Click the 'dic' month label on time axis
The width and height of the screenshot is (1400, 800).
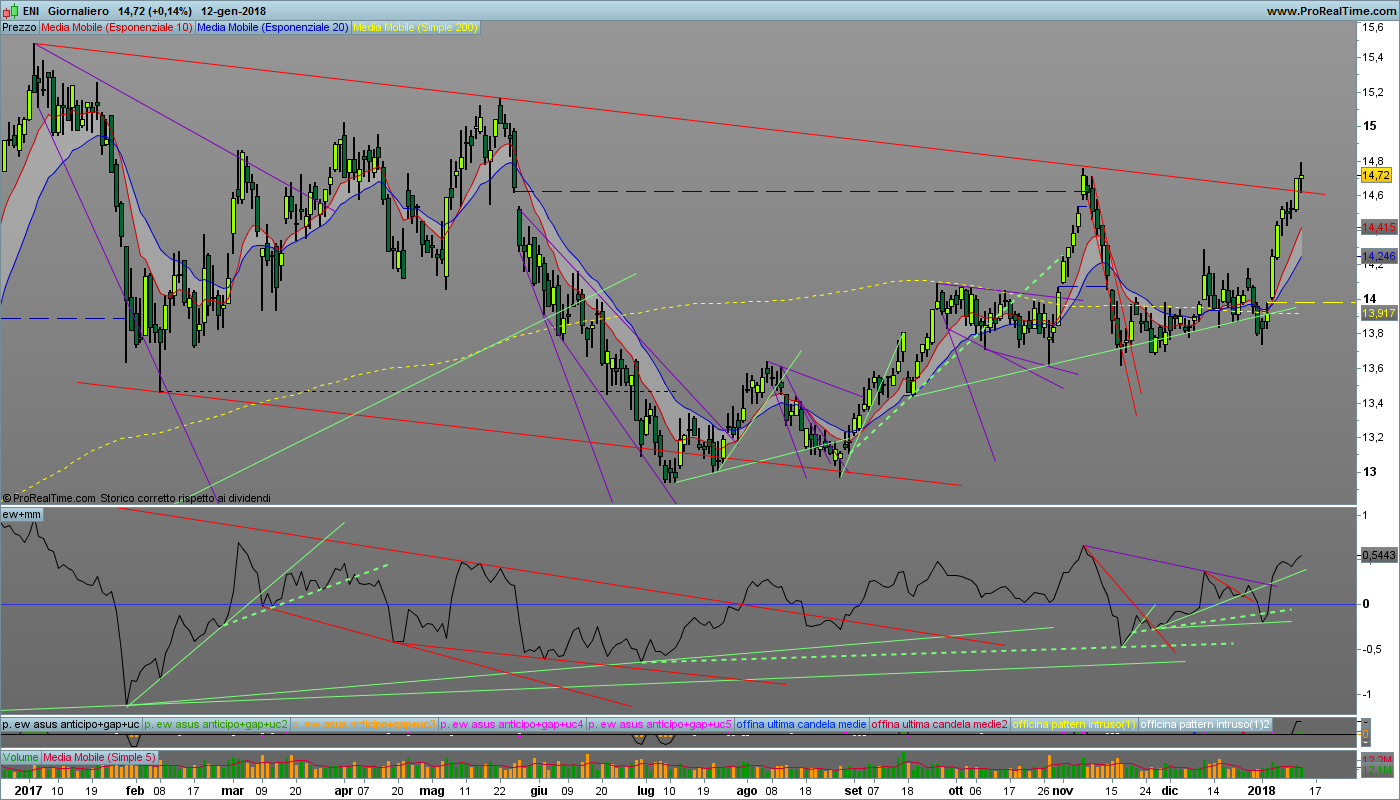coord(1170,790)
